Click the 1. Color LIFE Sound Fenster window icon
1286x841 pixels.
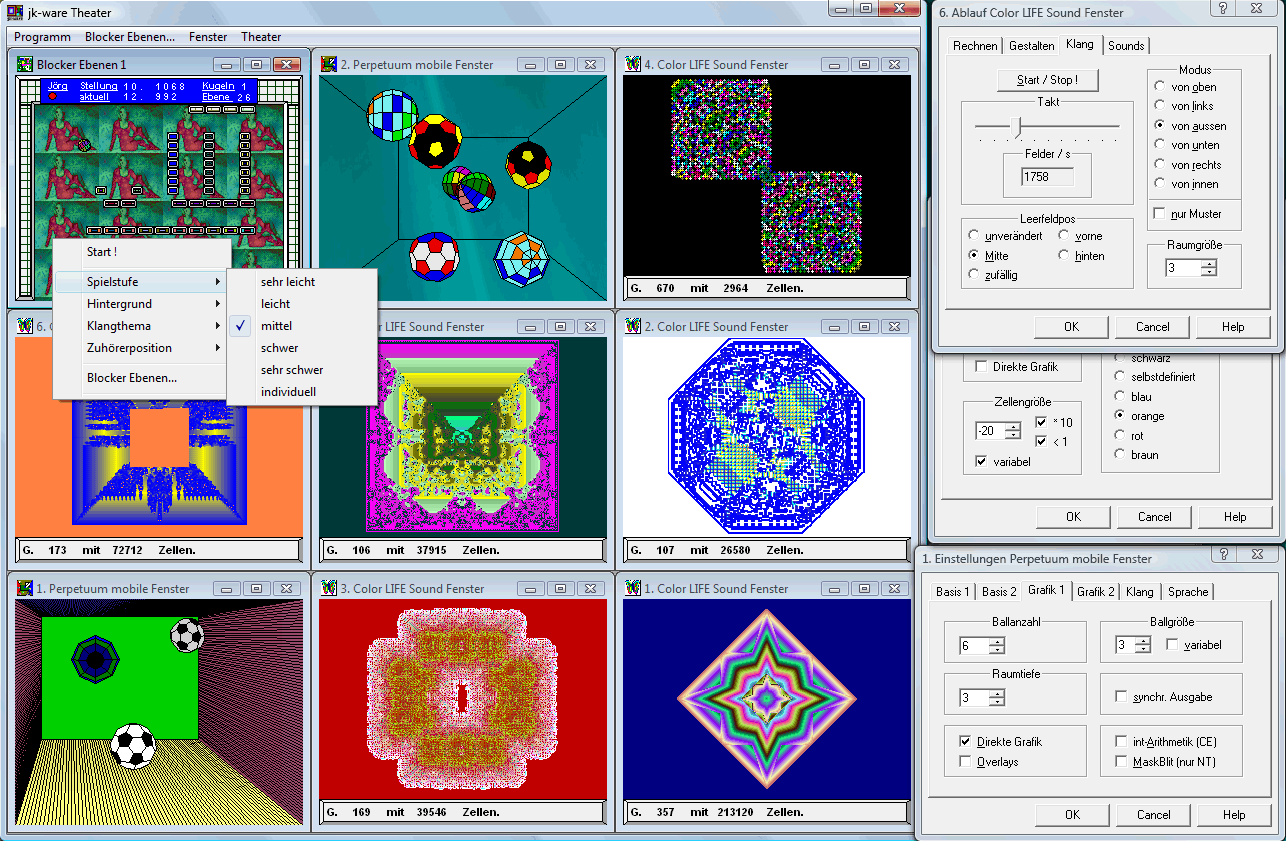point(632,588)
